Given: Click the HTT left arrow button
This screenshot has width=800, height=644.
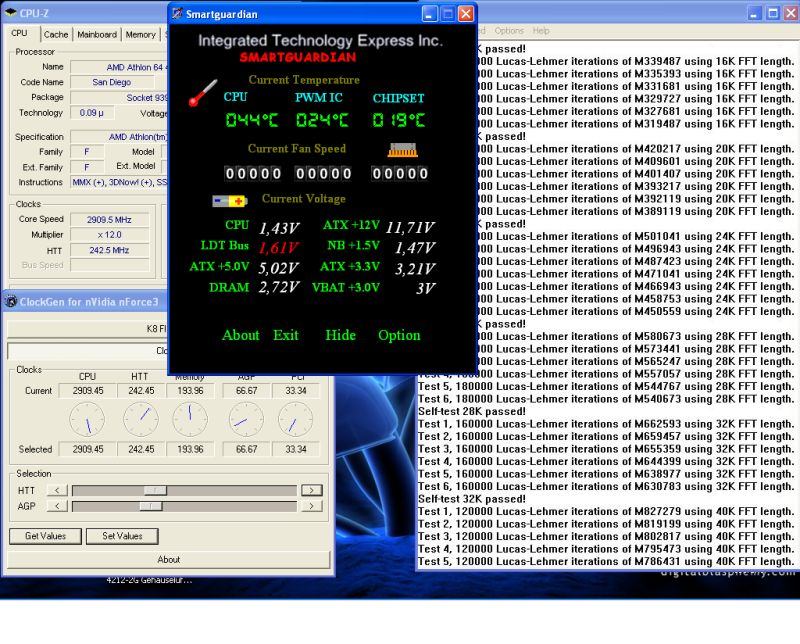Looking at the screenshot, I should pos(57,490).
